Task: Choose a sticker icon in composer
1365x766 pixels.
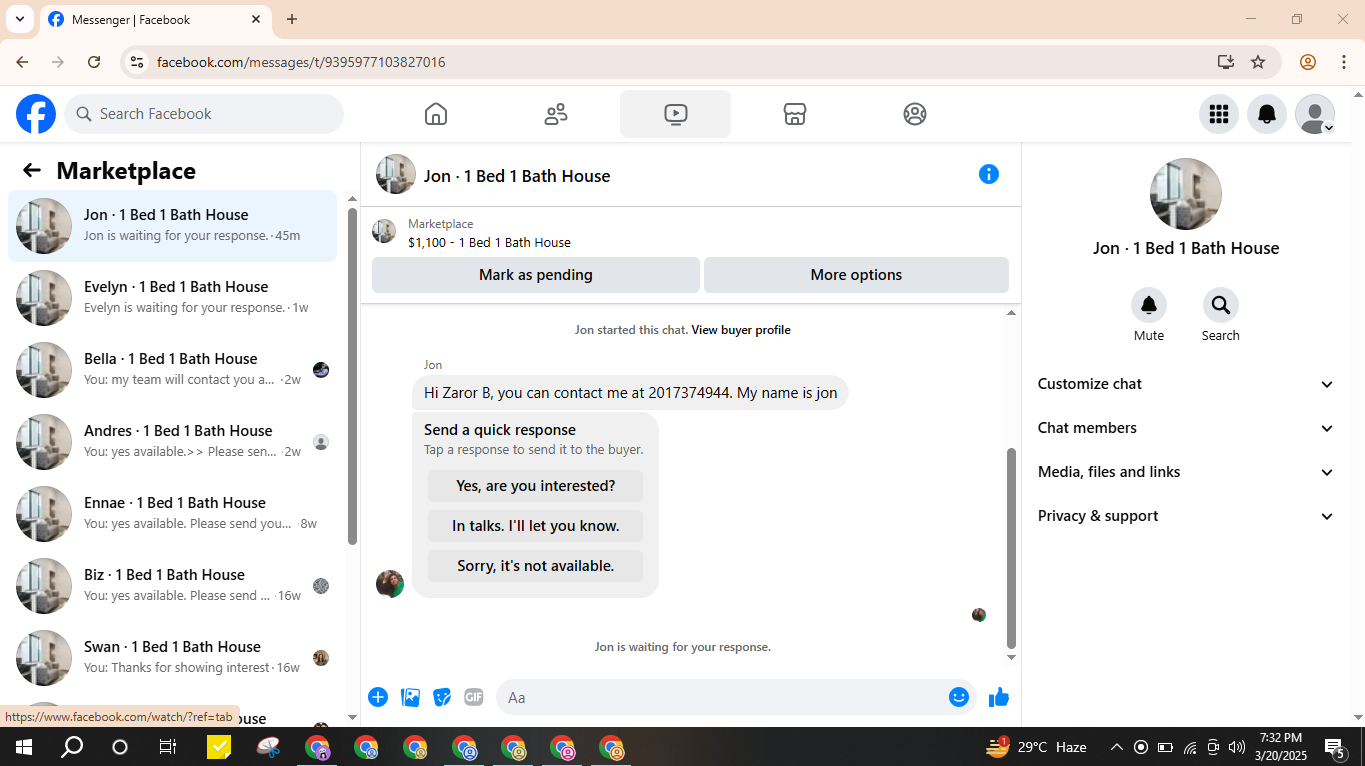Action: (442, 697)
